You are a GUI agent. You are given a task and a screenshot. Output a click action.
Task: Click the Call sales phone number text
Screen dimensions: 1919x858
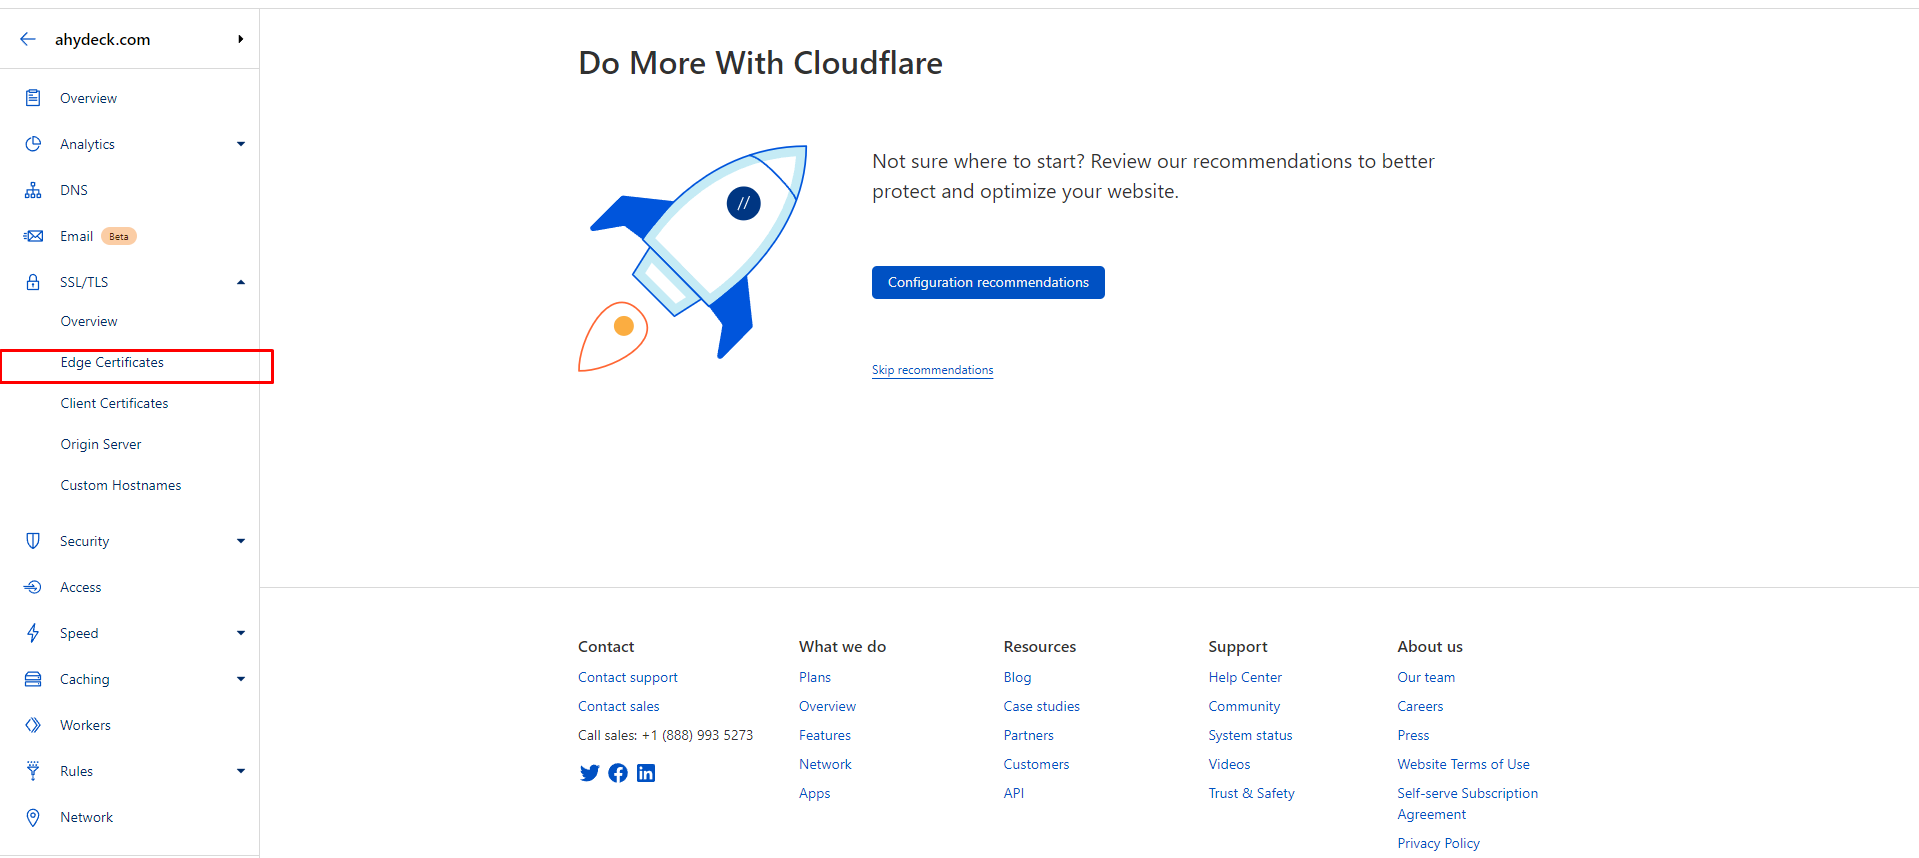[666, 735]
